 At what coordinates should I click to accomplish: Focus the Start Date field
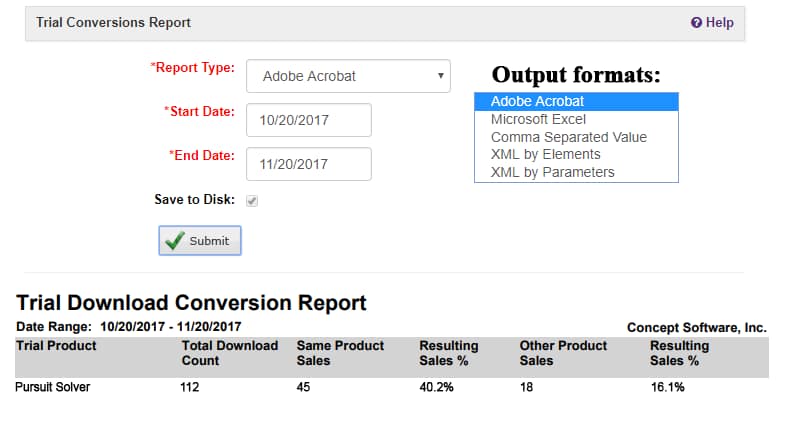point(309,120)
